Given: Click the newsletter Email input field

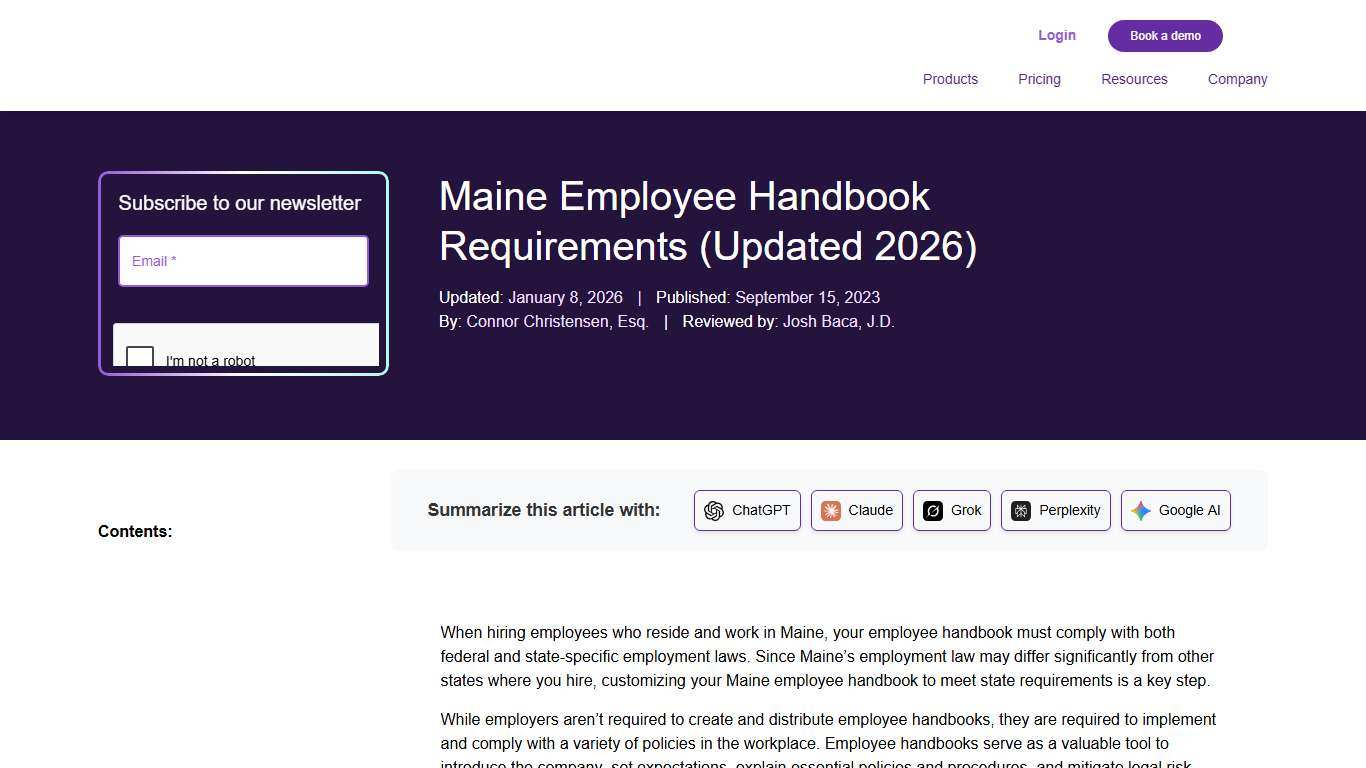Looking at the screenshot, I should click(243, 261).
